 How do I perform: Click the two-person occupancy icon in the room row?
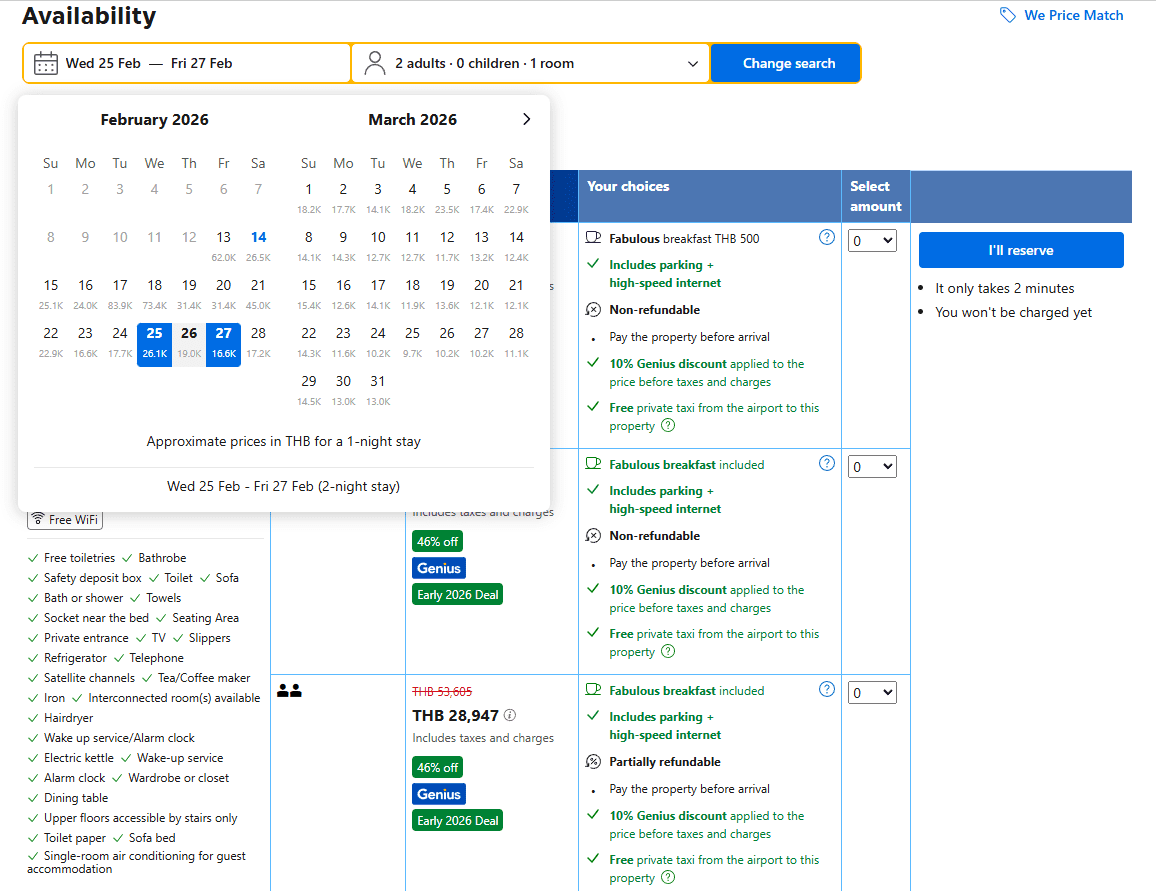pyautogui.click(x=290, y=691)
